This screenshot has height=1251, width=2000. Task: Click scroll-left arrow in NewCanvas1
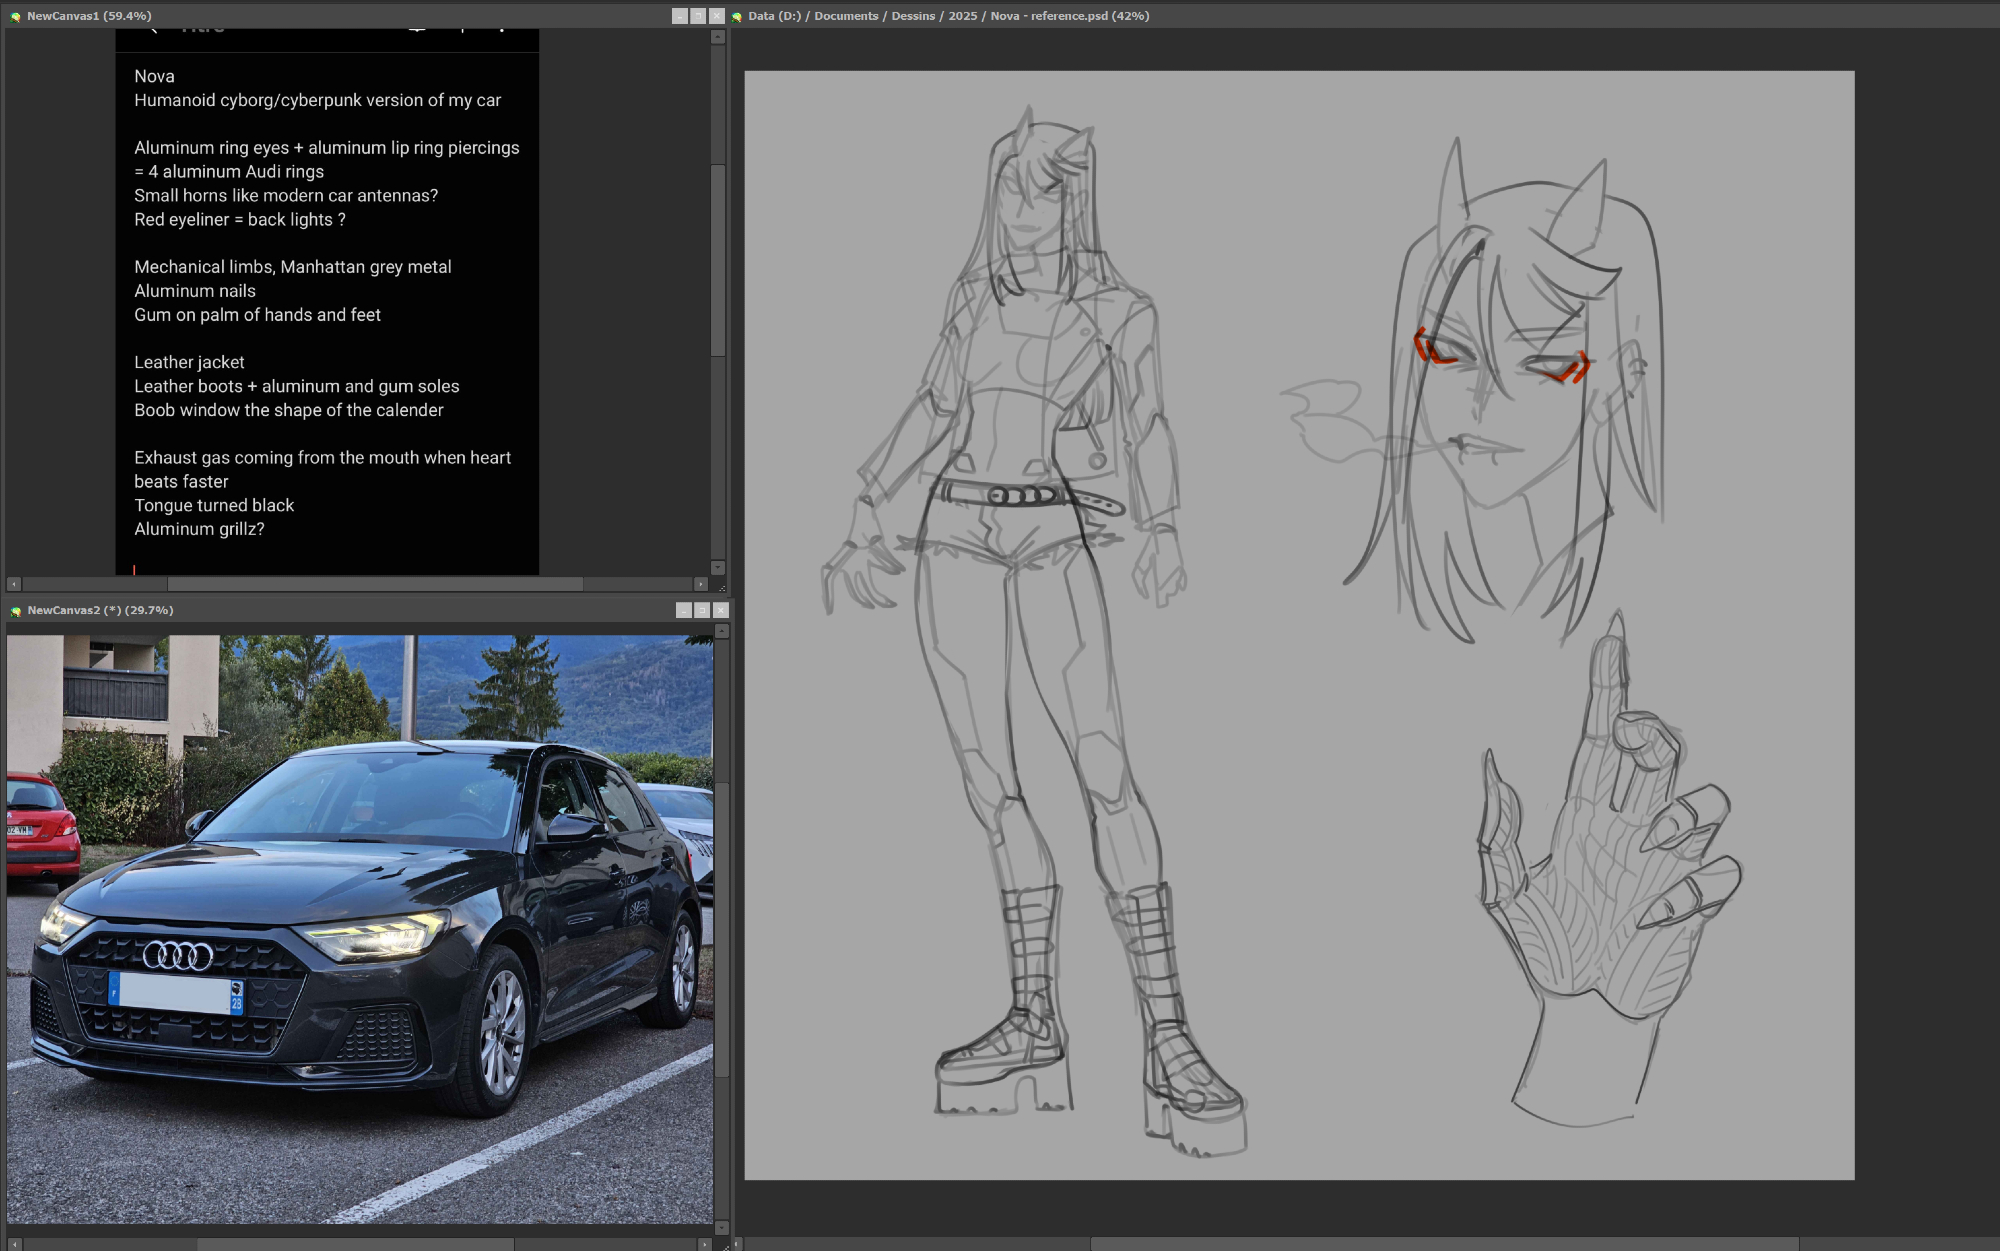pyautogui.click(x=14, y=584)
